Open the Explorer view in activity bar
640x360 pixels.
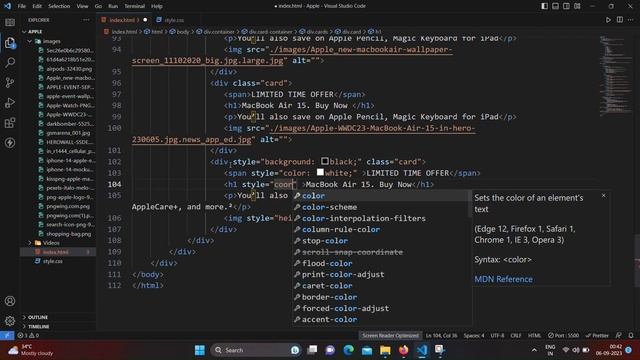pyautogui.click(x=10, y=42)
